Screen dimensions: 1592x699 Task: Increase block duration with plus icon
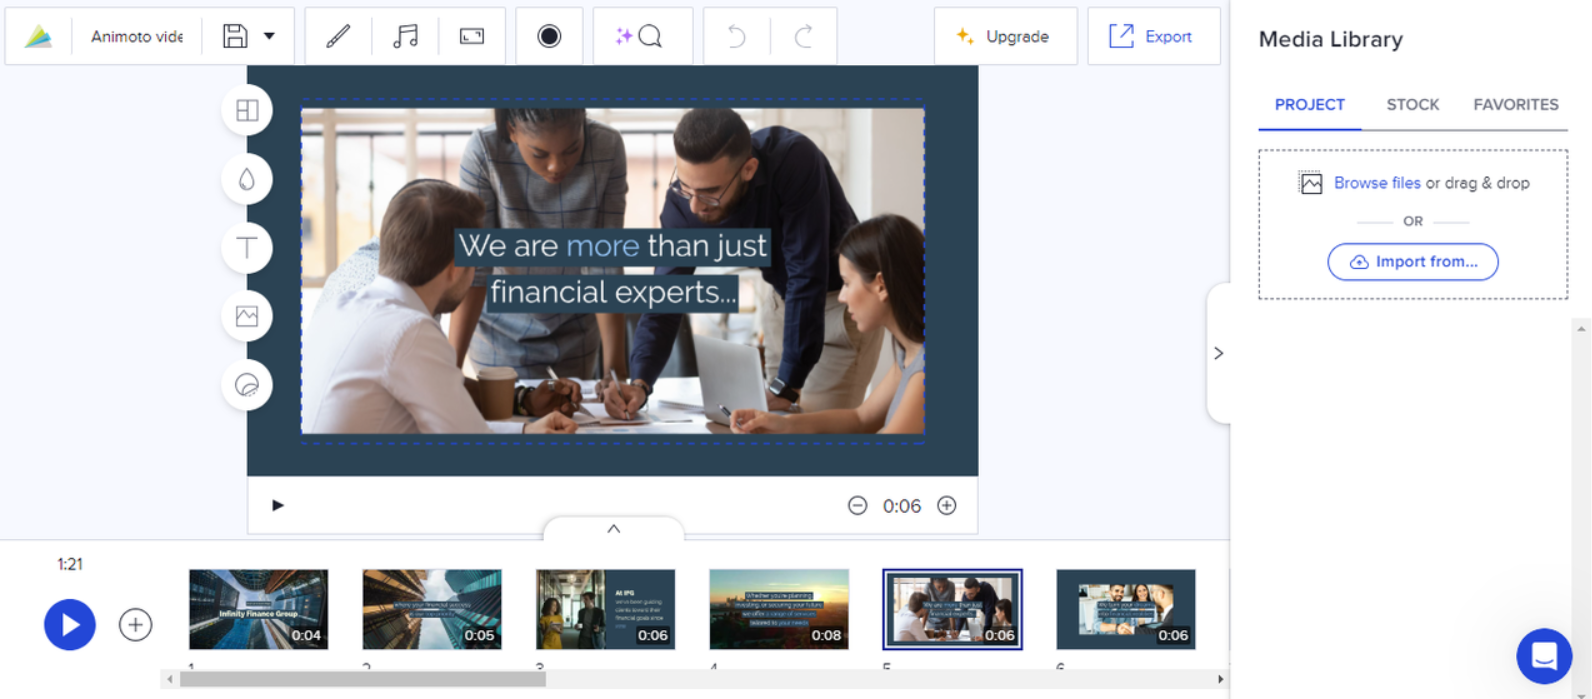pos(947,506)
